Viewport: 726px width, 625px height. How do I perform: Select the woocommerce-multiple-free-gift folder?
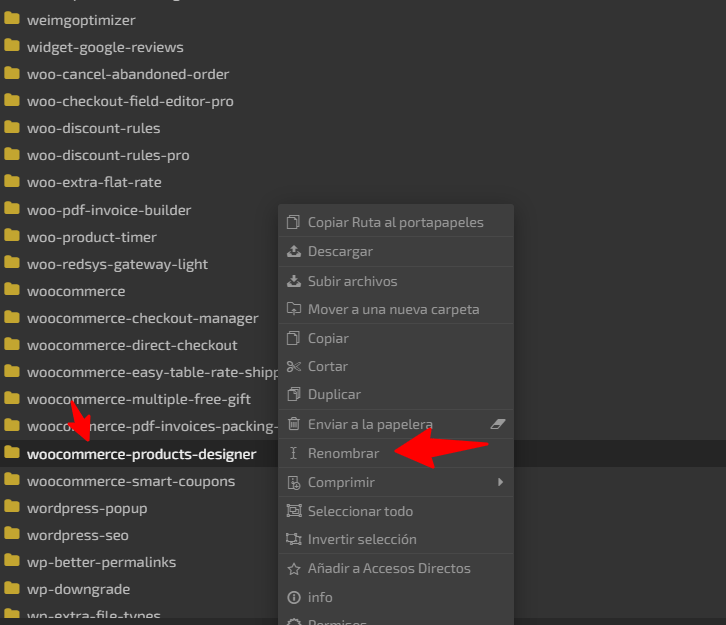[x=138, y=399]
